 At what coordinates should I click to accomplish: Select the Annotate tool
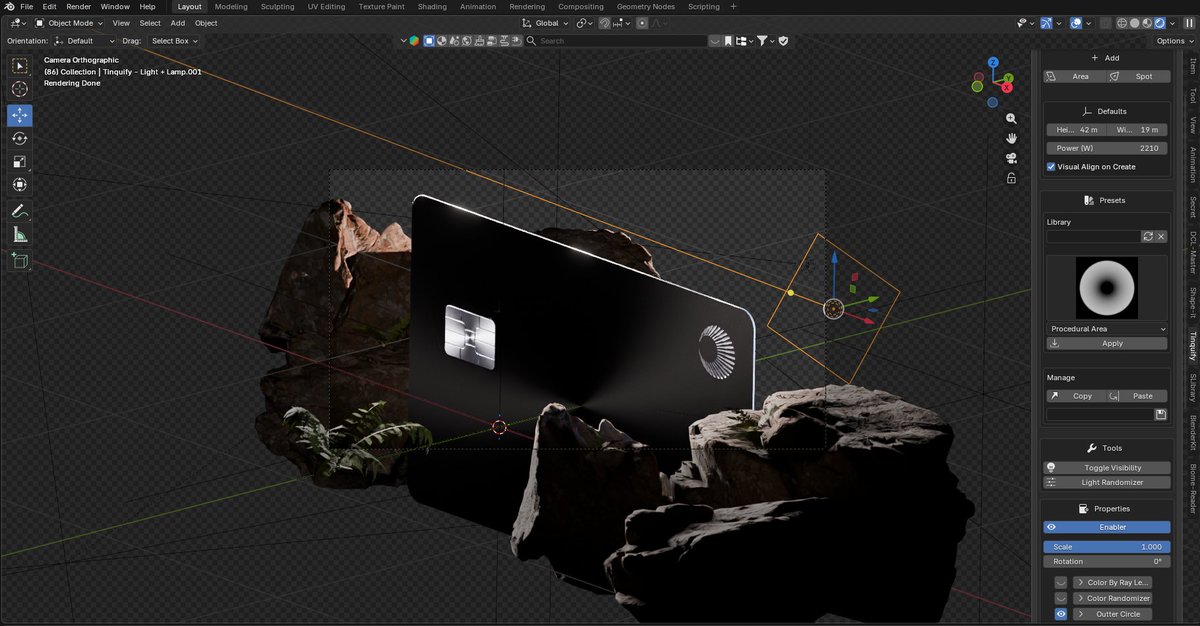[20, 211]
